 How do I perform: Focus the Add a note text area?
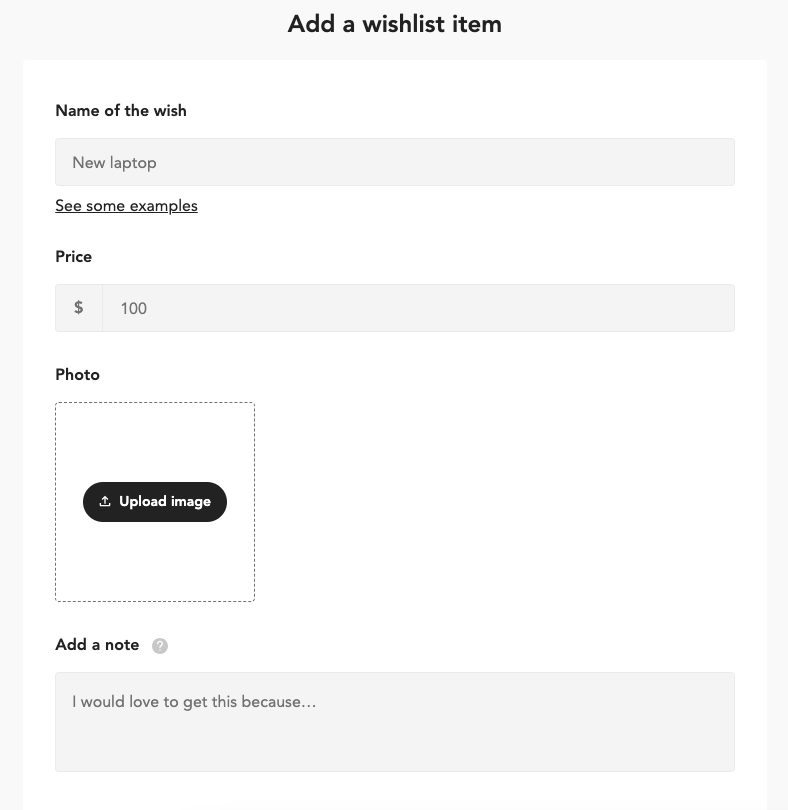click(394, 721)
